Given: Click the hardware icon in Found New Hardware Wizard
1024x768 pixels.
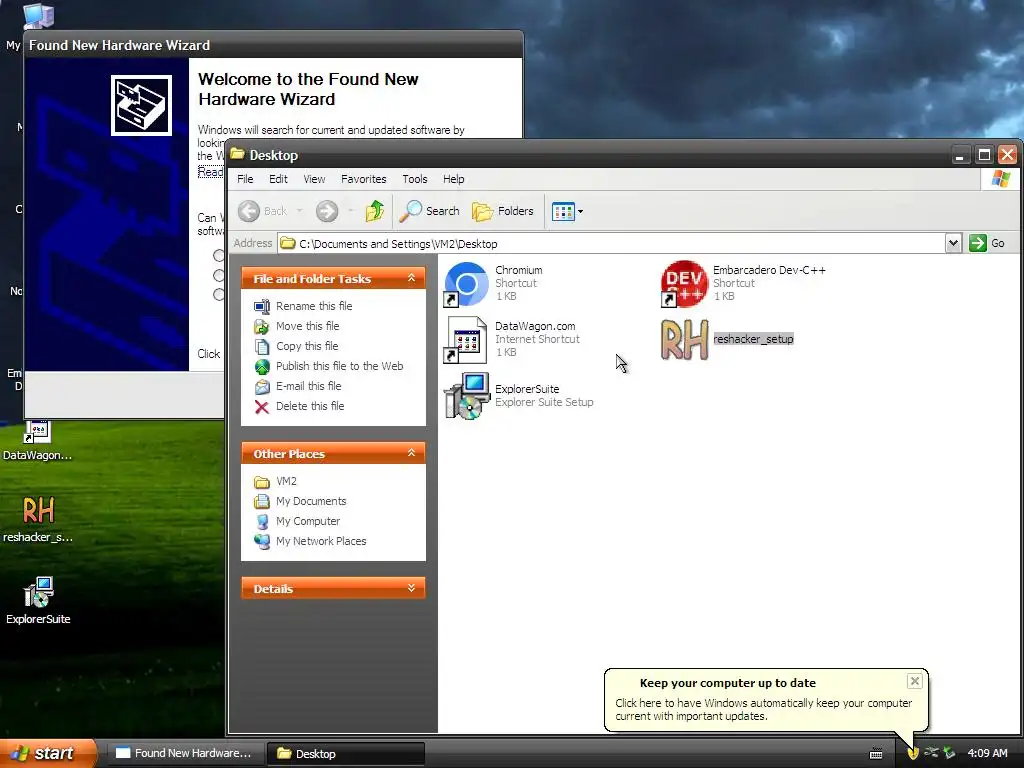Looking at the screenshot, I should pyautogui.click(x=141, y=105).
